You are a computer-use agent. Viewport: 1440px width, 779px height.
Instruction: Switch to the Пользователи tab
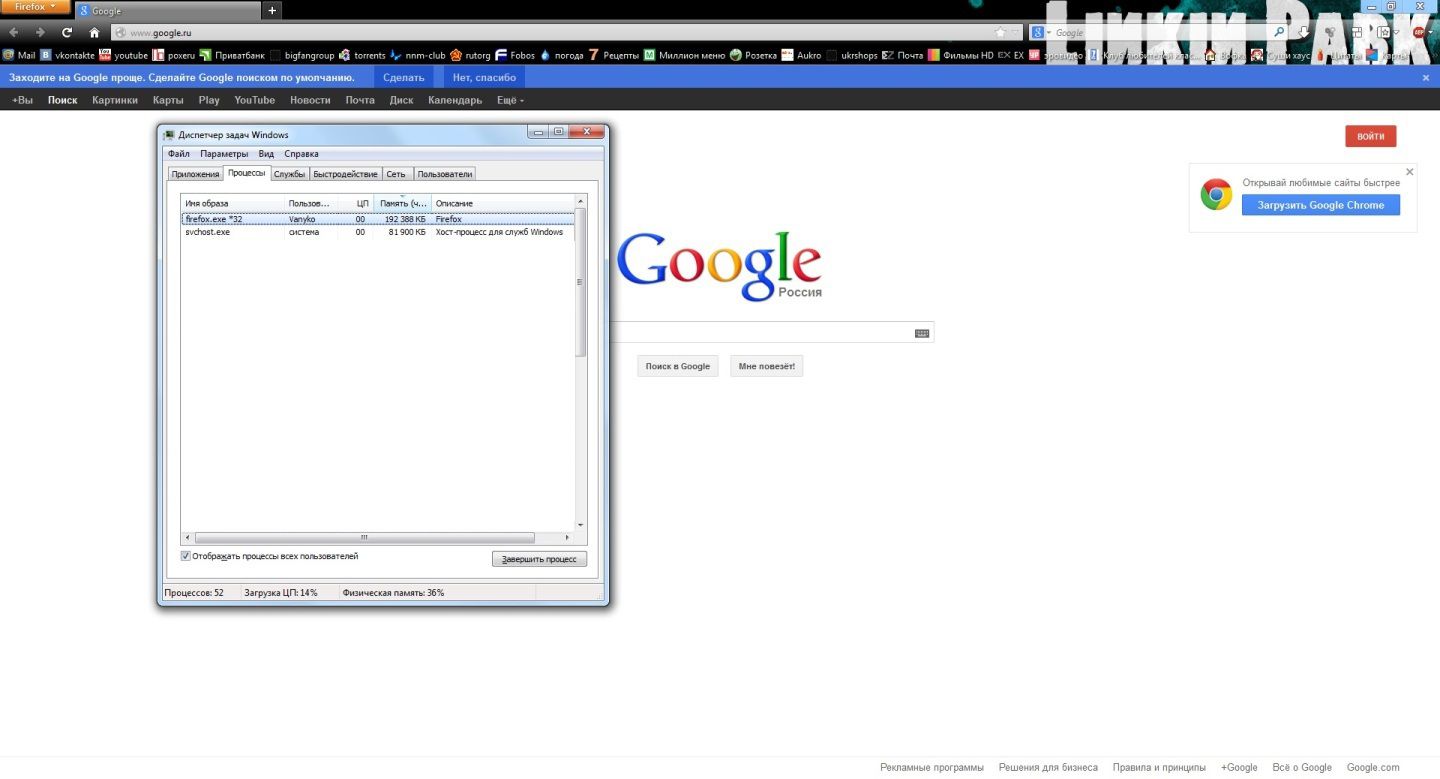tap(445, 174)
